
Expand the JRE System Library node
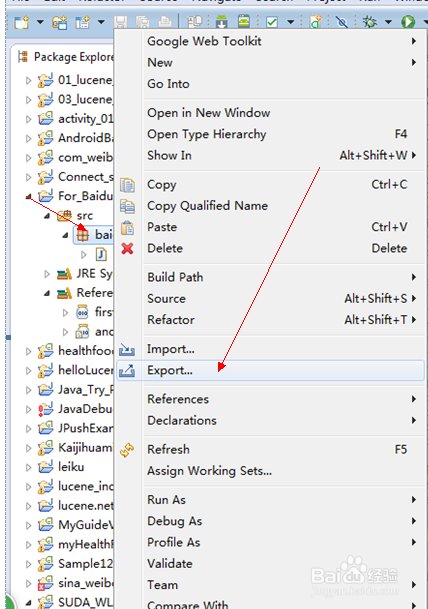point(47,274)
